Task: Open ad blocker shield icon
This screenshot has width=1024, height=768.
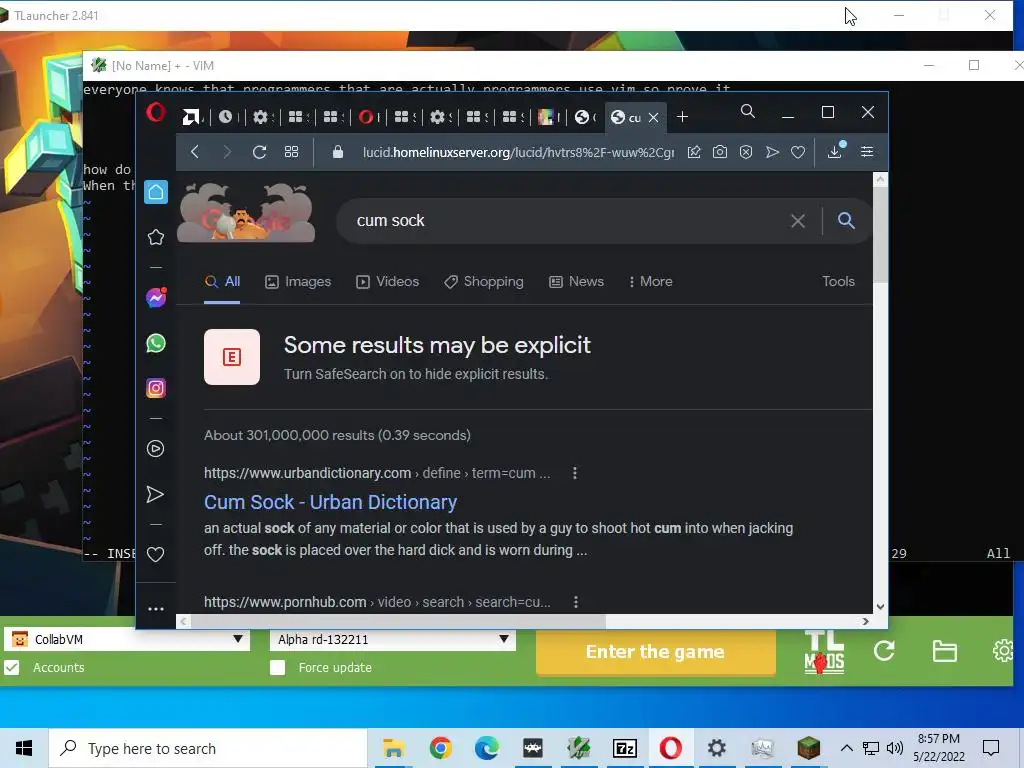Action: [746, 152]
